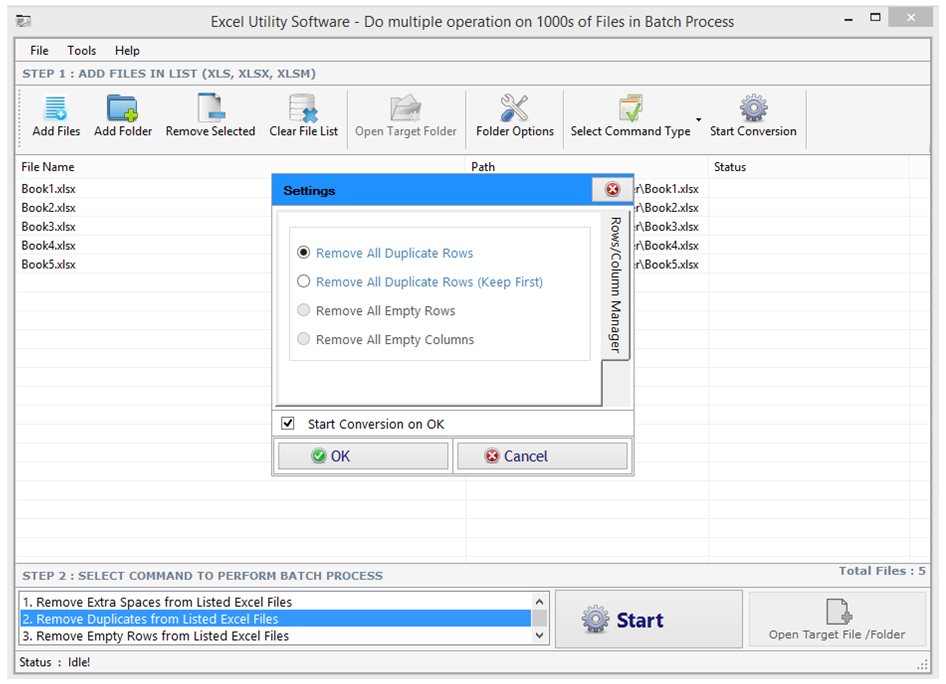946x684 pixels.
Task: Close the Settings dialog with red X
Action: [612, 189]
